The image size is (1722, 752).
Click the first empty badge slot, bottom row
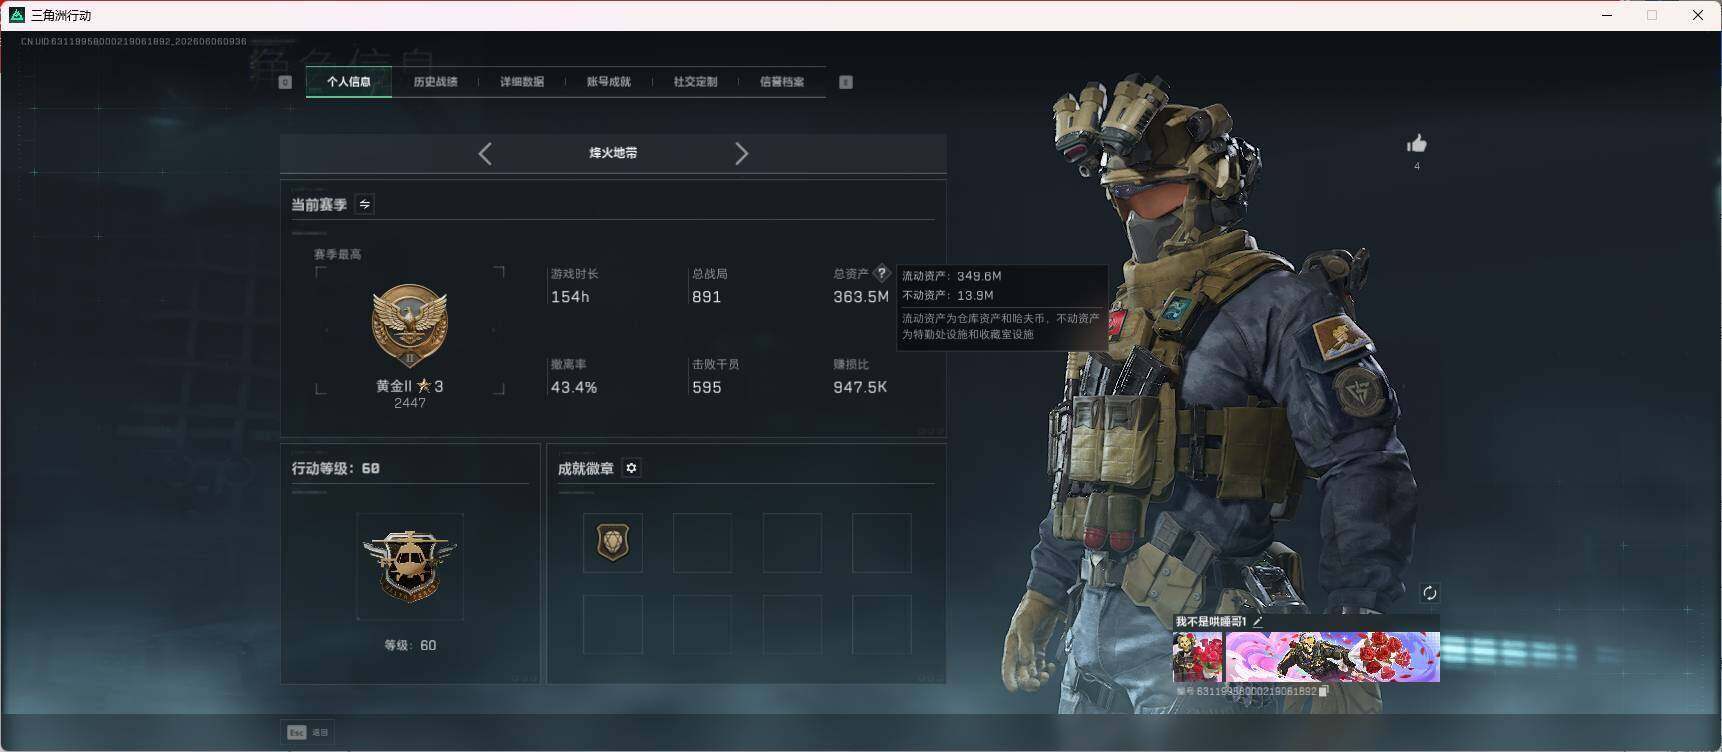(613, 624)
